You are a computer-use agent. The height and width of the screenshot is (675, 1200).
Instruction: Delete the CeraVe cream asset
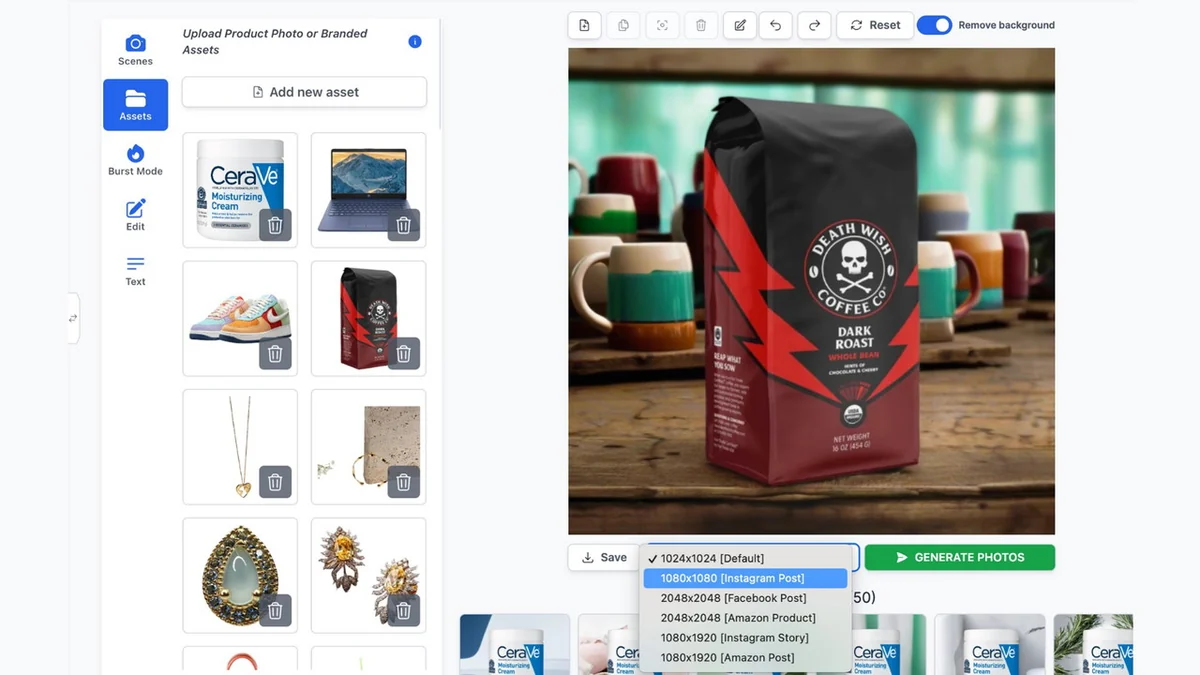[275, 225]
